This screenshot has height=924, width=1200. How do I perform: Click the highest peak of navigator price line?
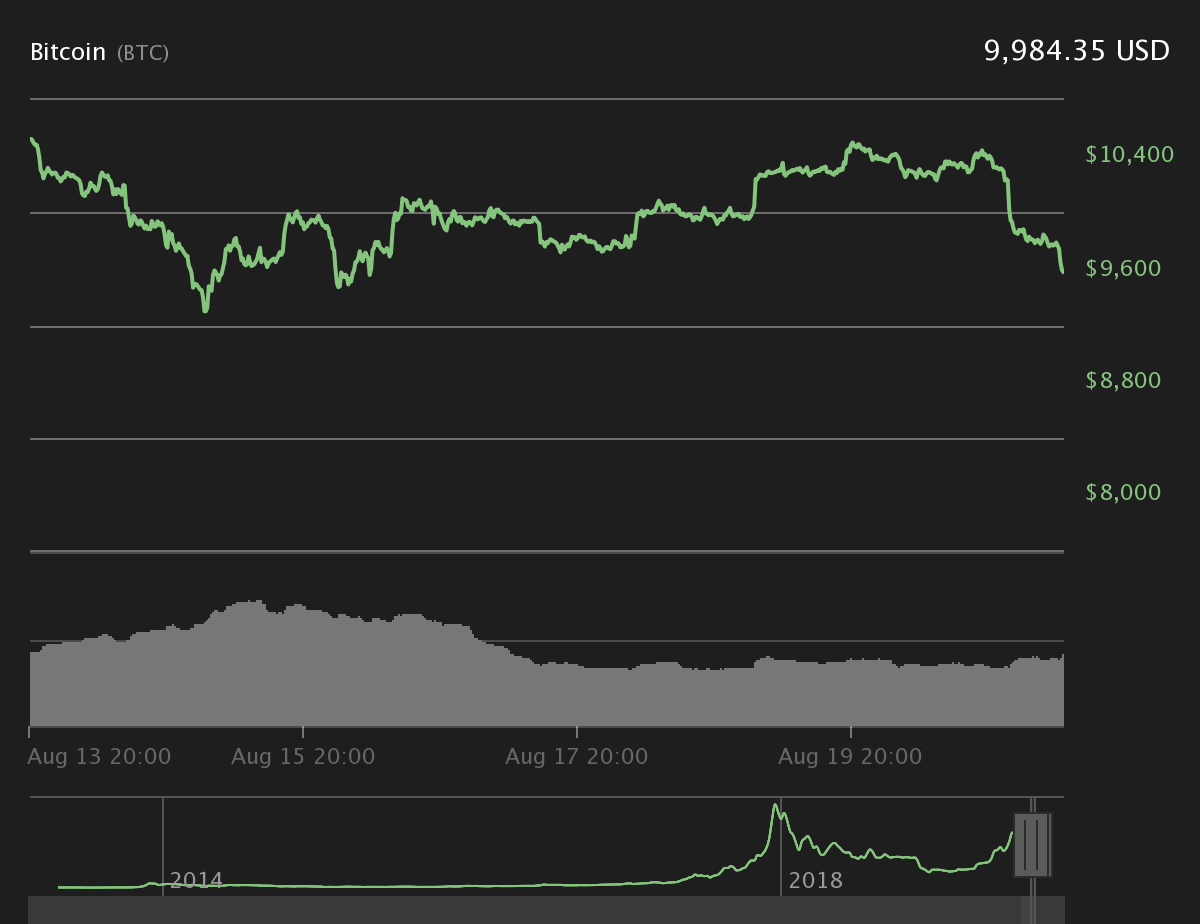coord(775,805)
